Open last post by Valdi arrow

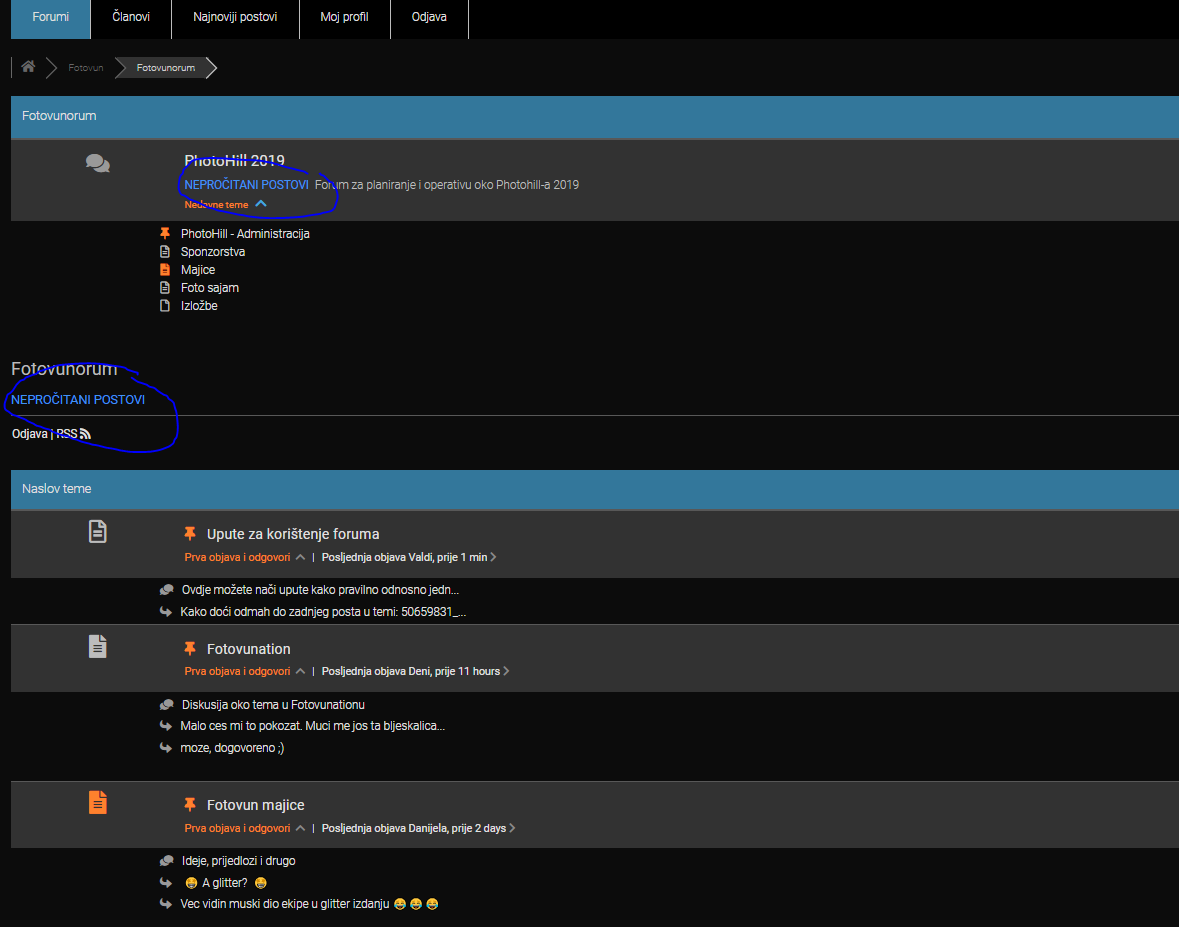493,557
